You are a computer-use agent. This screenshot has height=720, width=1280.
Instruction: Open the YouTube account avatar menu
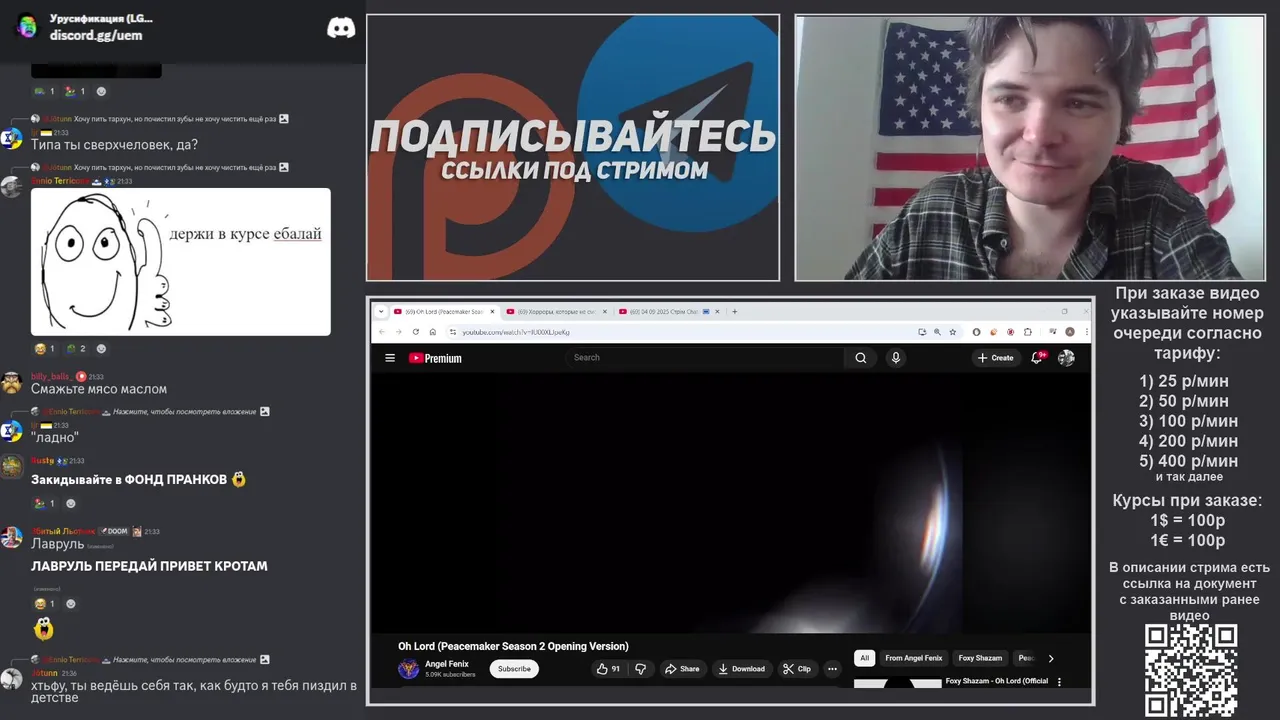(1066, 358)
